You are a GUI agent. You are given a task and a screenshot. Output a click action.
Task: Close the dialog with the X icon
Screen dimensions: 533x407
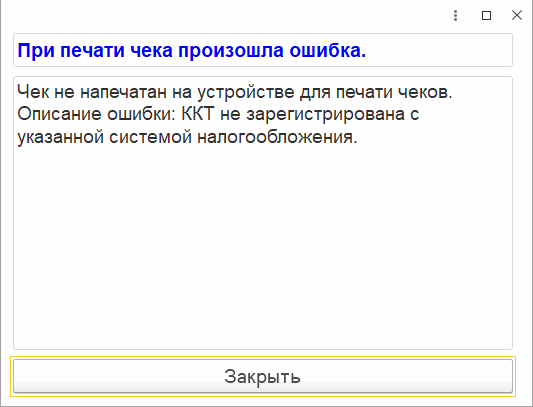pyautogui.click(x=517, y=15)
